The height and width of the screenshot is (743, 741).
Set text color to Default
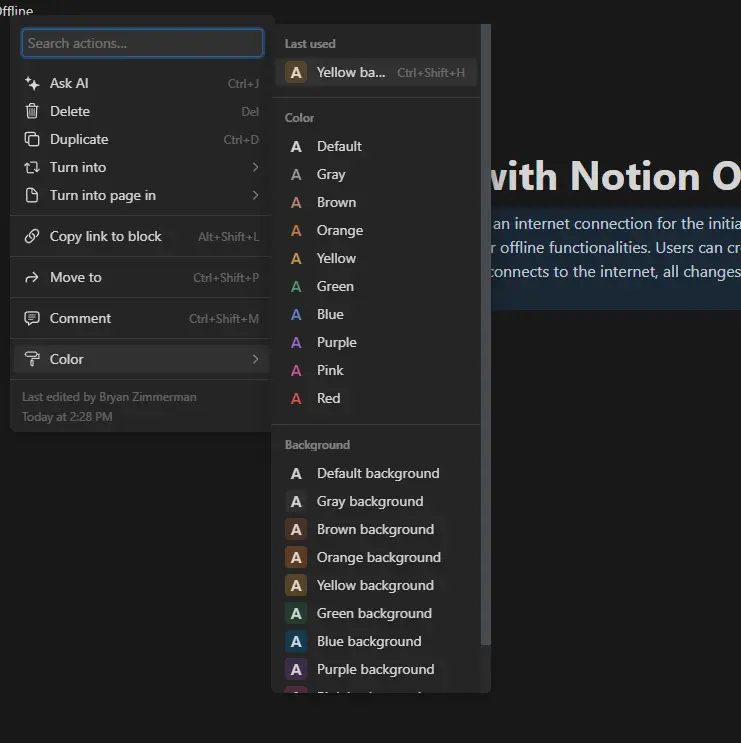coord(376,146)
